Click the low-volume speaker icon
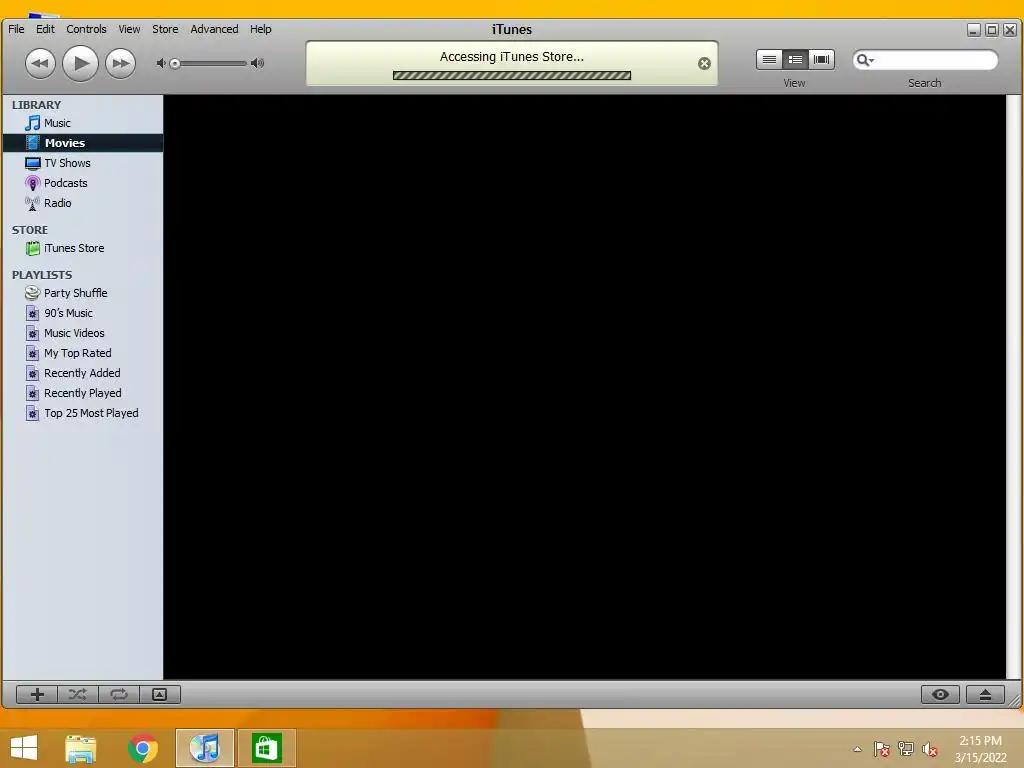1024x768 pixels. point(161,63)
